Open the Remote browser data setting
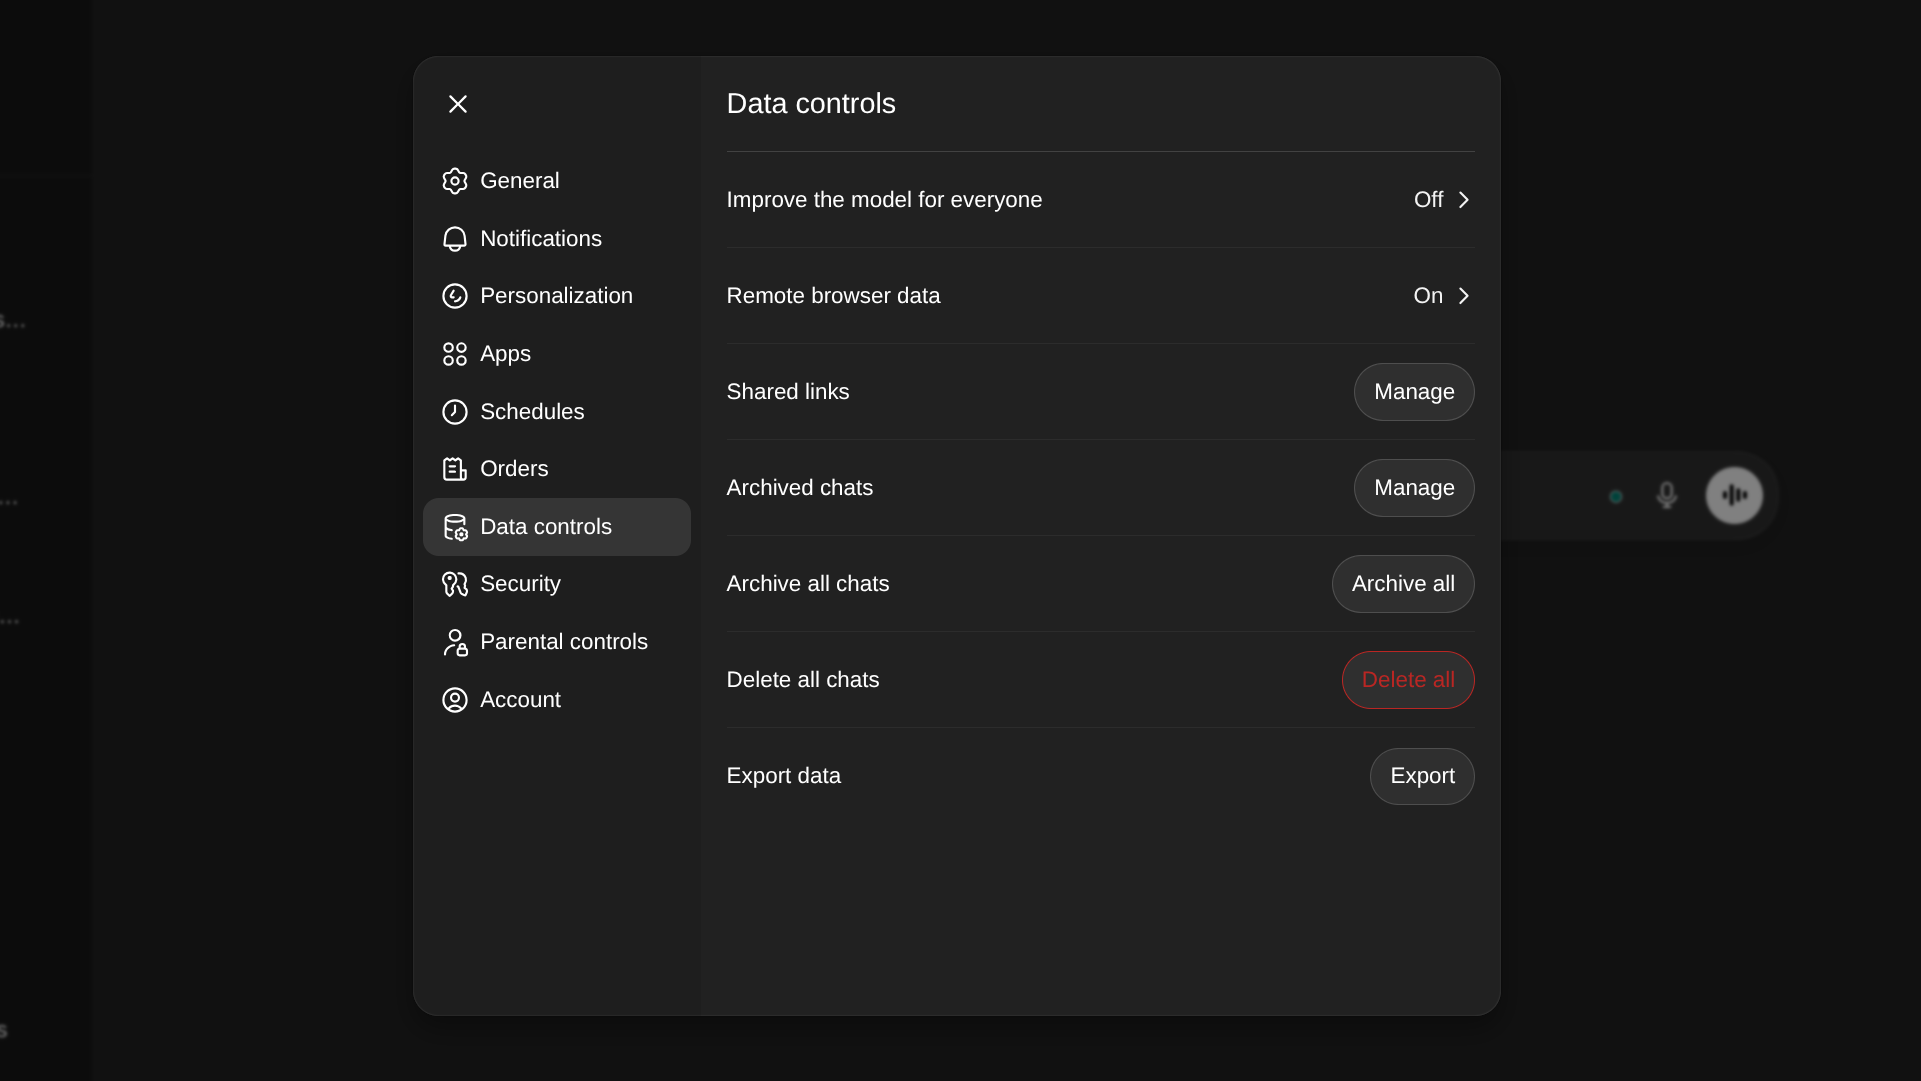 point(1100,296)
